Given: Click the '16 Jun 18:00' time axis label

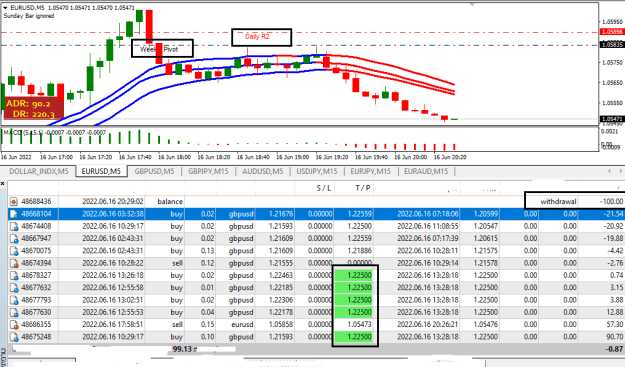Looking at the screenshot, I should [x=175, y=157].
